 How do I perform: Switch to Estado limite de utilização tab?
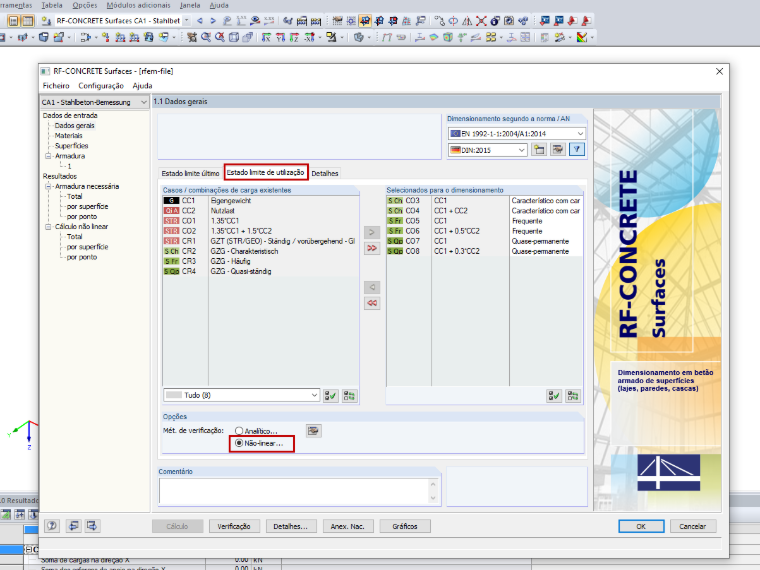[266, 172]
